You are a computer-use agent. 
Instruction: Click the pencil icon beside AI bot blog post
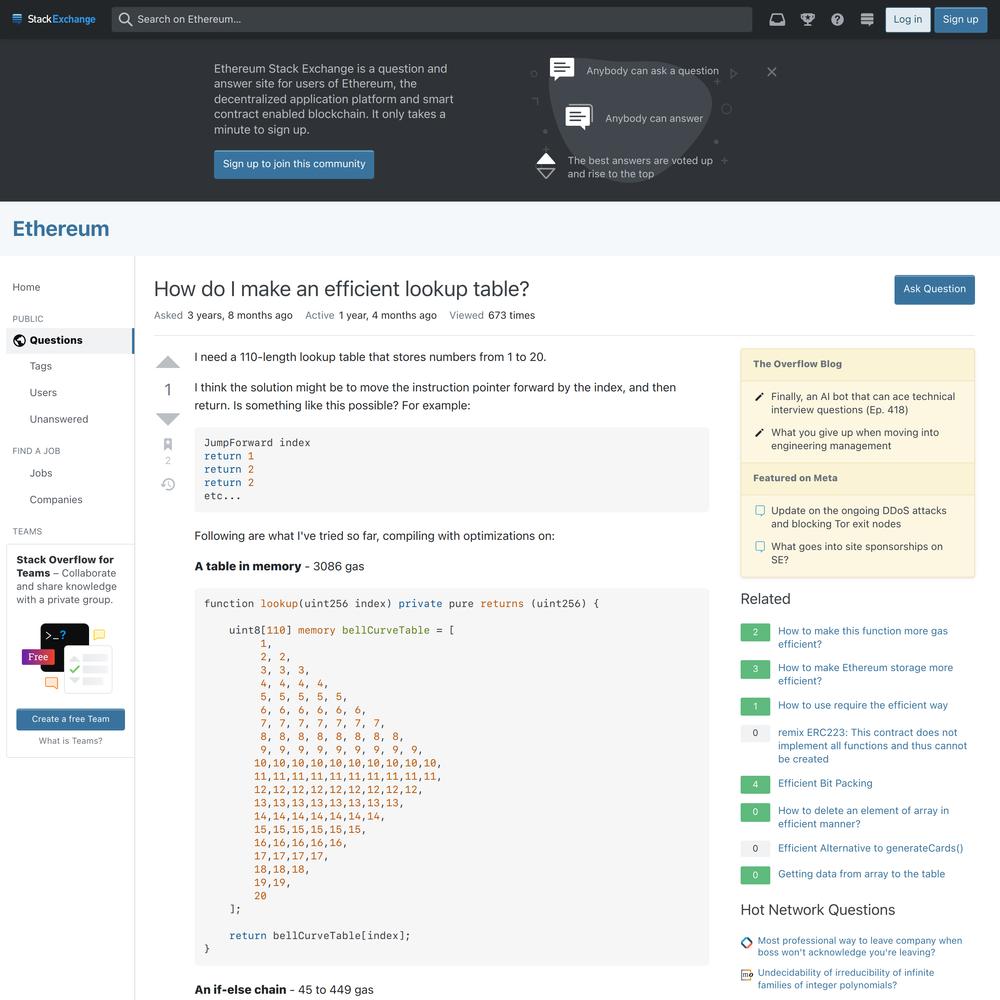point(759,397)
